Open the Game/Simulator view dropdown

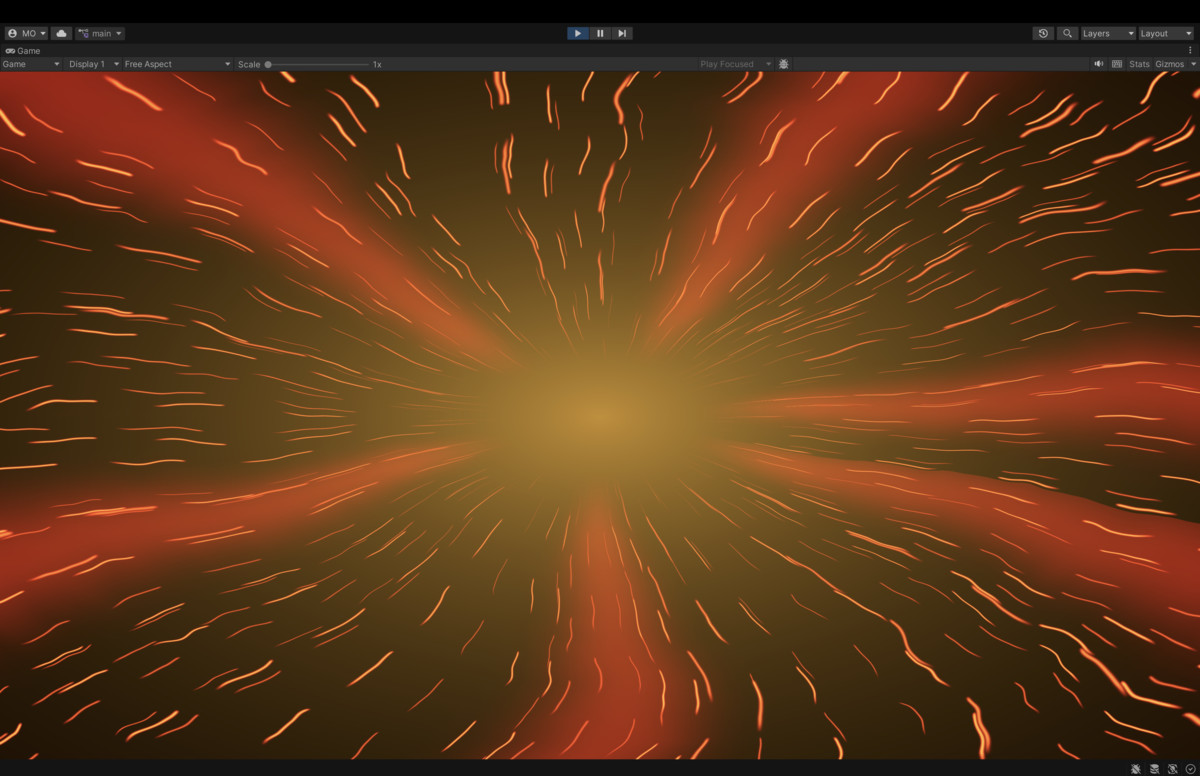[31, 64]
